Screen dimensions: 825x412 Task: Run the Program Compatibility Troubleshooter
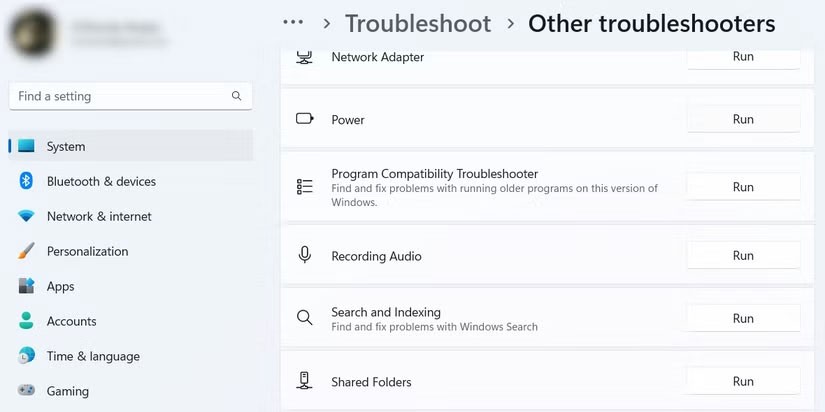(743, 187)
